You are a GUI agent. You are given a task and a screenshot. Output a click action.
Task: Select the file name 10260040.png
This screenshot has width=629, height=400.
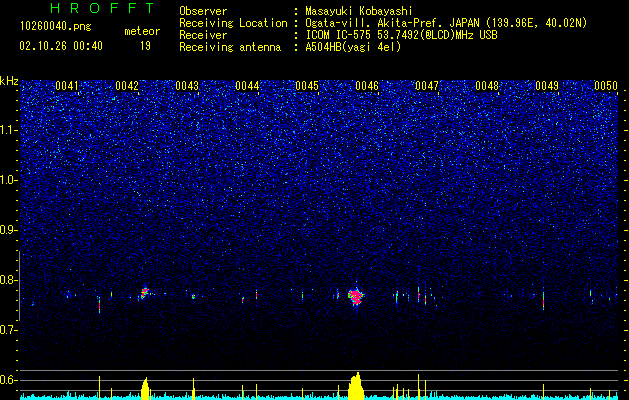(x=56, y=26)
